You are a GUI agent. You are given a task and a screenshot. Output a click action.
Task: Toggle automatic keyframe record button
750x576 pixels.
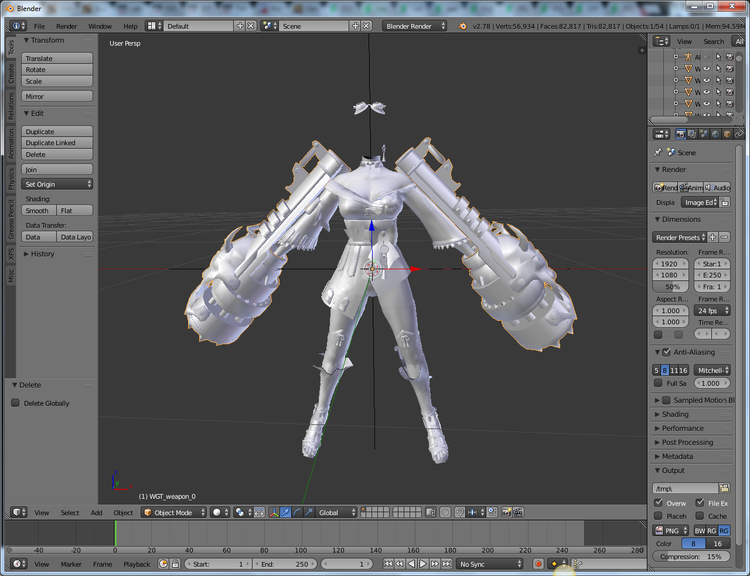click(538, 564)
